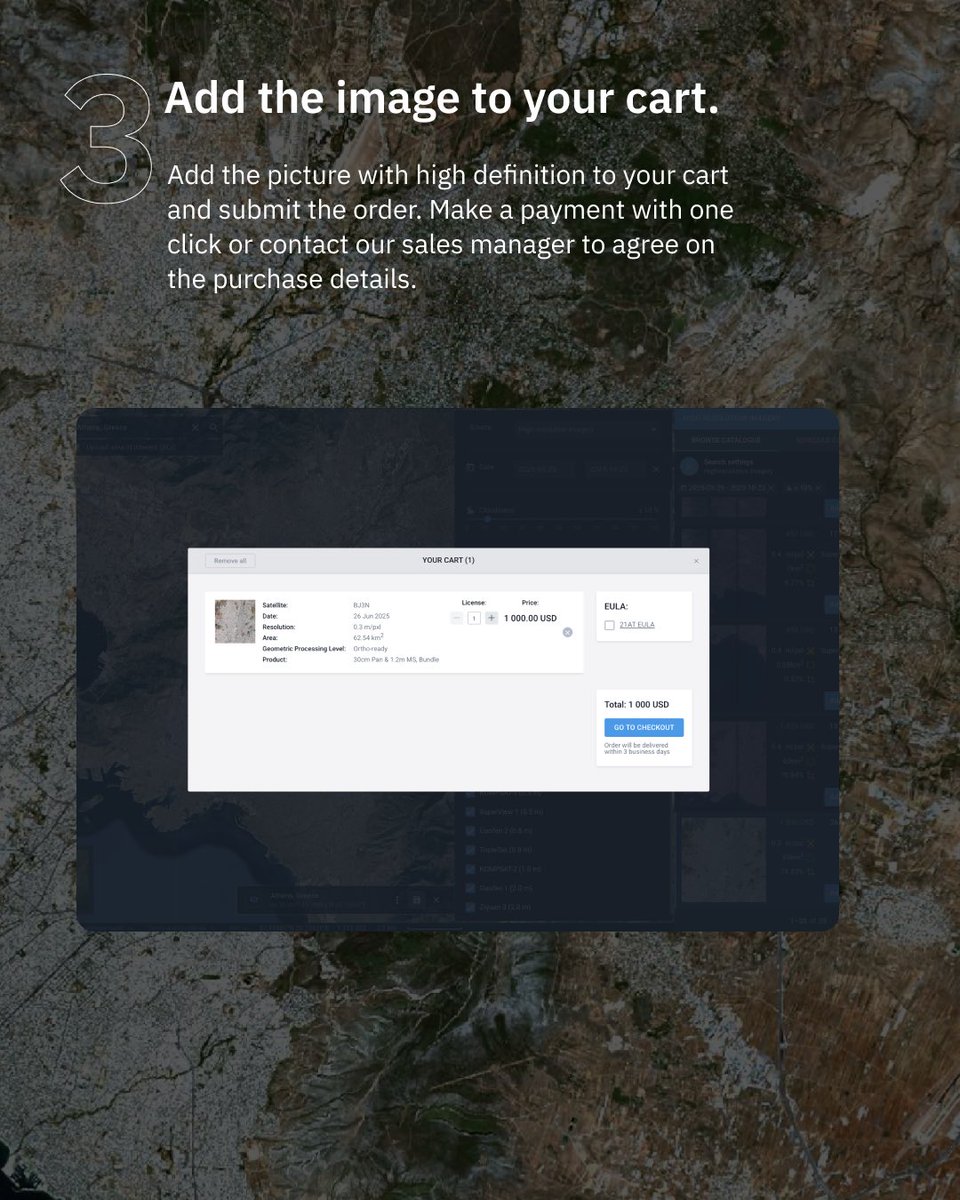Image resolution: width=960 pixels, height=1200 pixels.
Task: Toggle the KOMPSAT-2 (1.0 m) checkbox
Action: coord(472,869)
